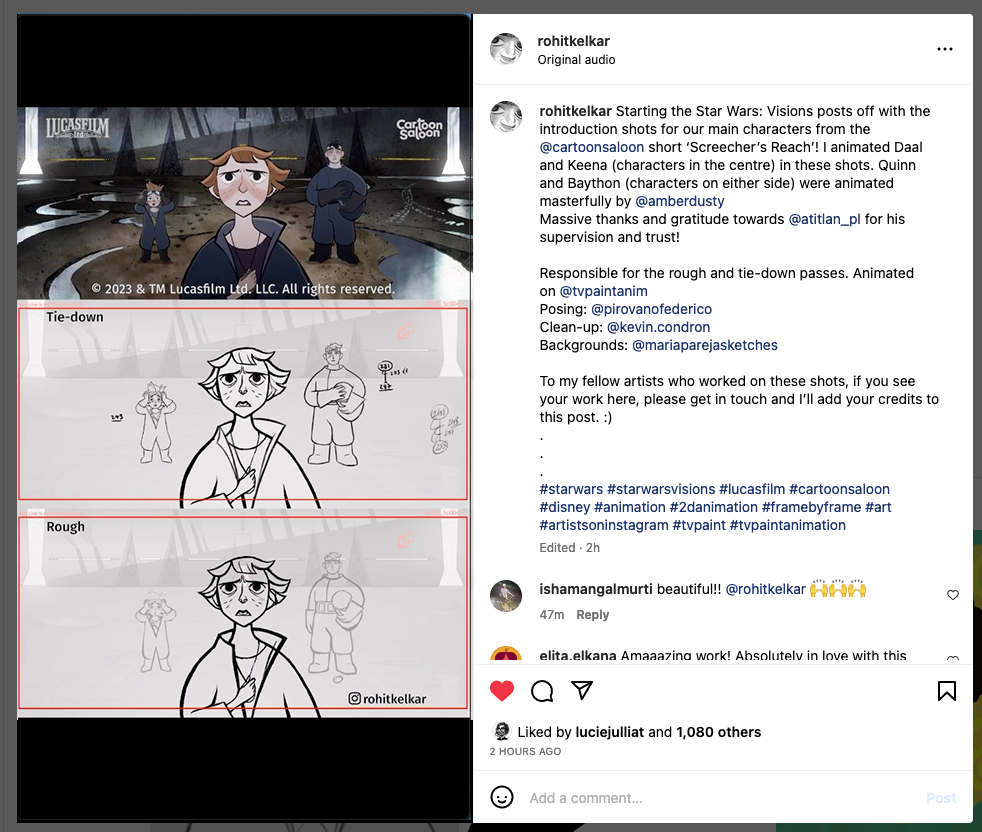Click the Tie-down animation panel
Viewport: 982px width, 832px height.
pos(243,403)
